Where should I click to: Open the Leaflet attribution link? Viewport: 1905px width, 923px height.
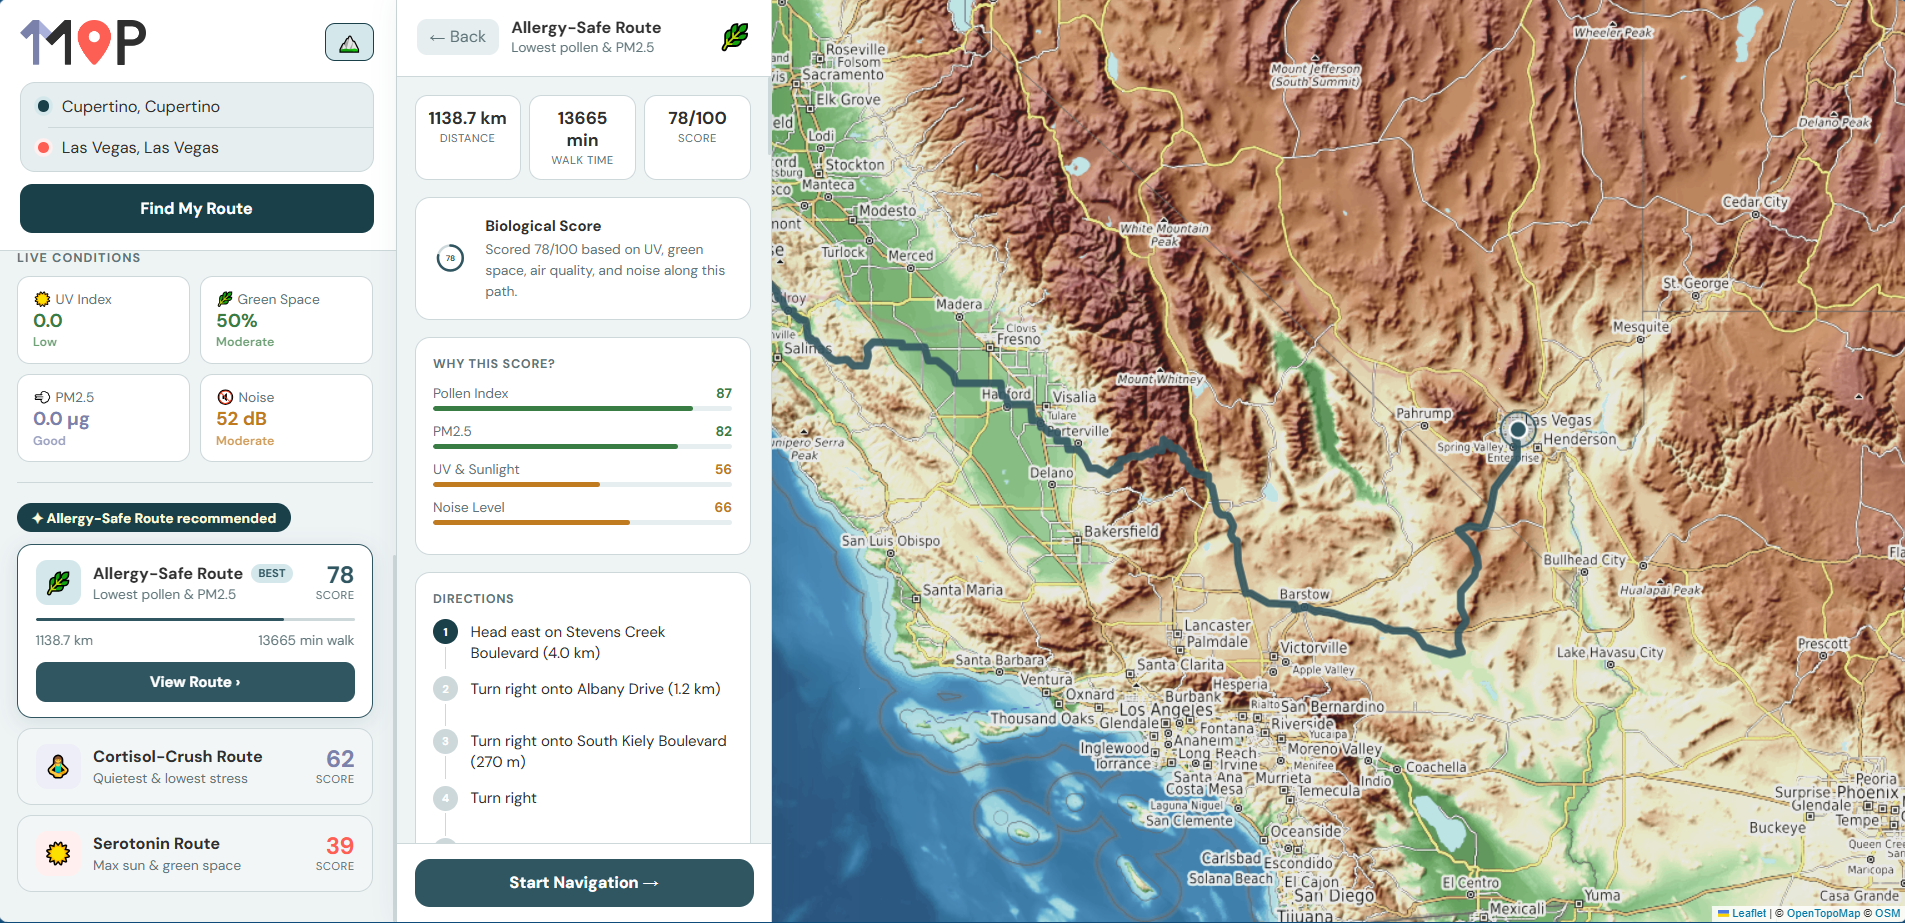1742,913
